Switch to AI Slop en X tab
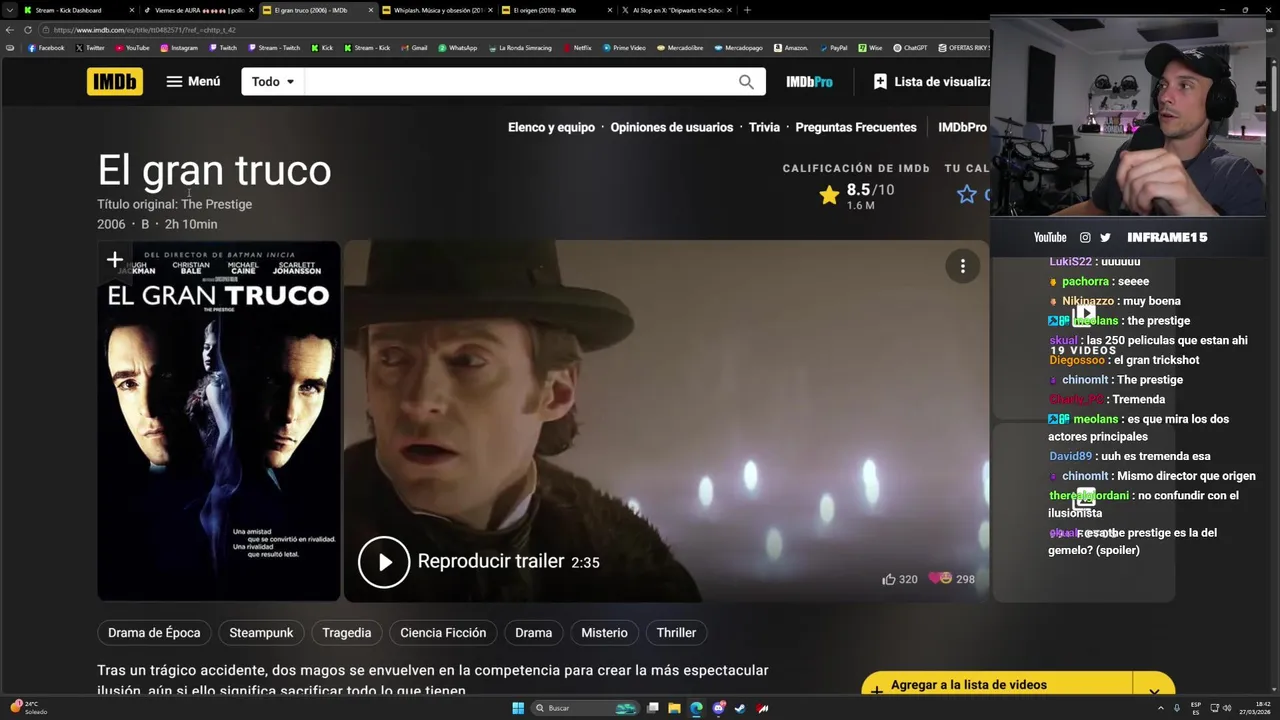Image resolution: width=1280 pixels, height=720 pixels. (676, 10)
